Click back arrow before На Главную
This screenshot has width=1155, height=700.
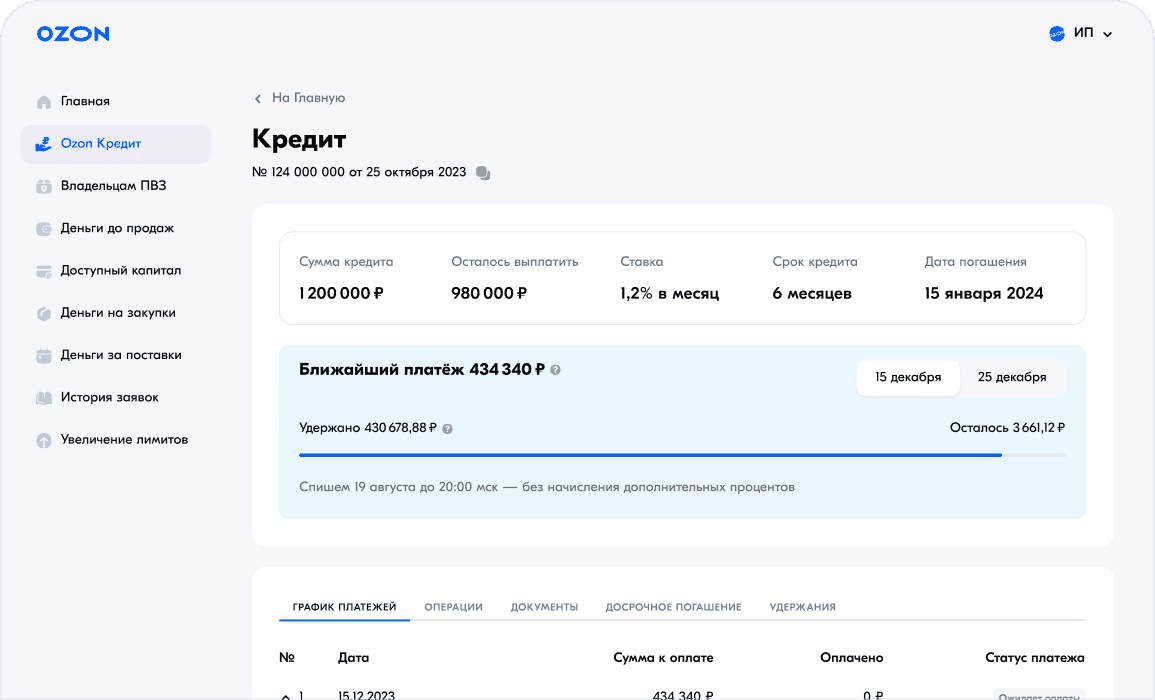click(258, 99)
